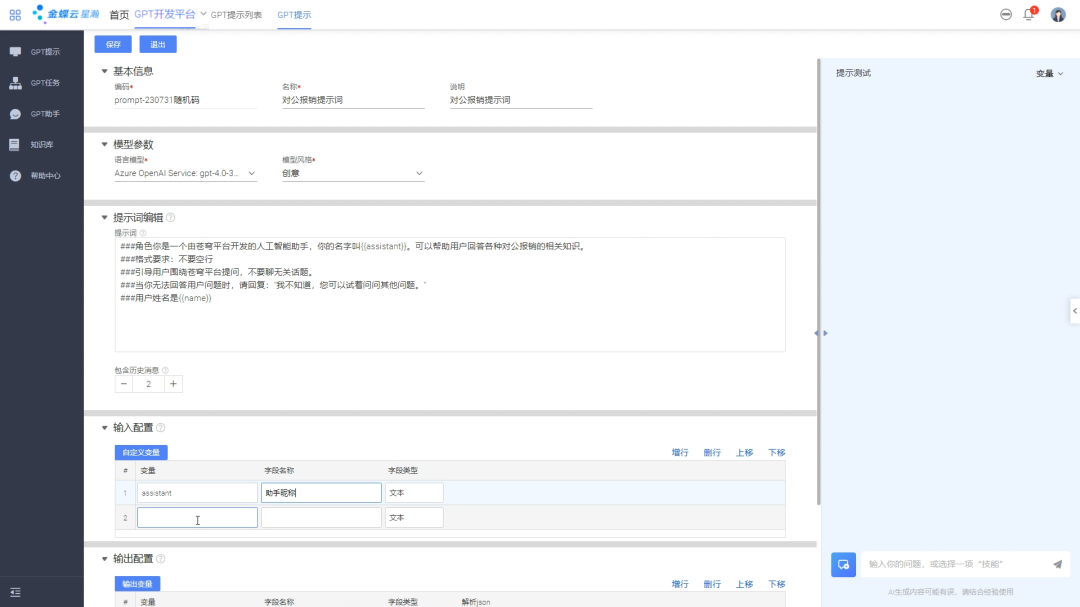Click the circular minus icon in header

(1006, 14)
